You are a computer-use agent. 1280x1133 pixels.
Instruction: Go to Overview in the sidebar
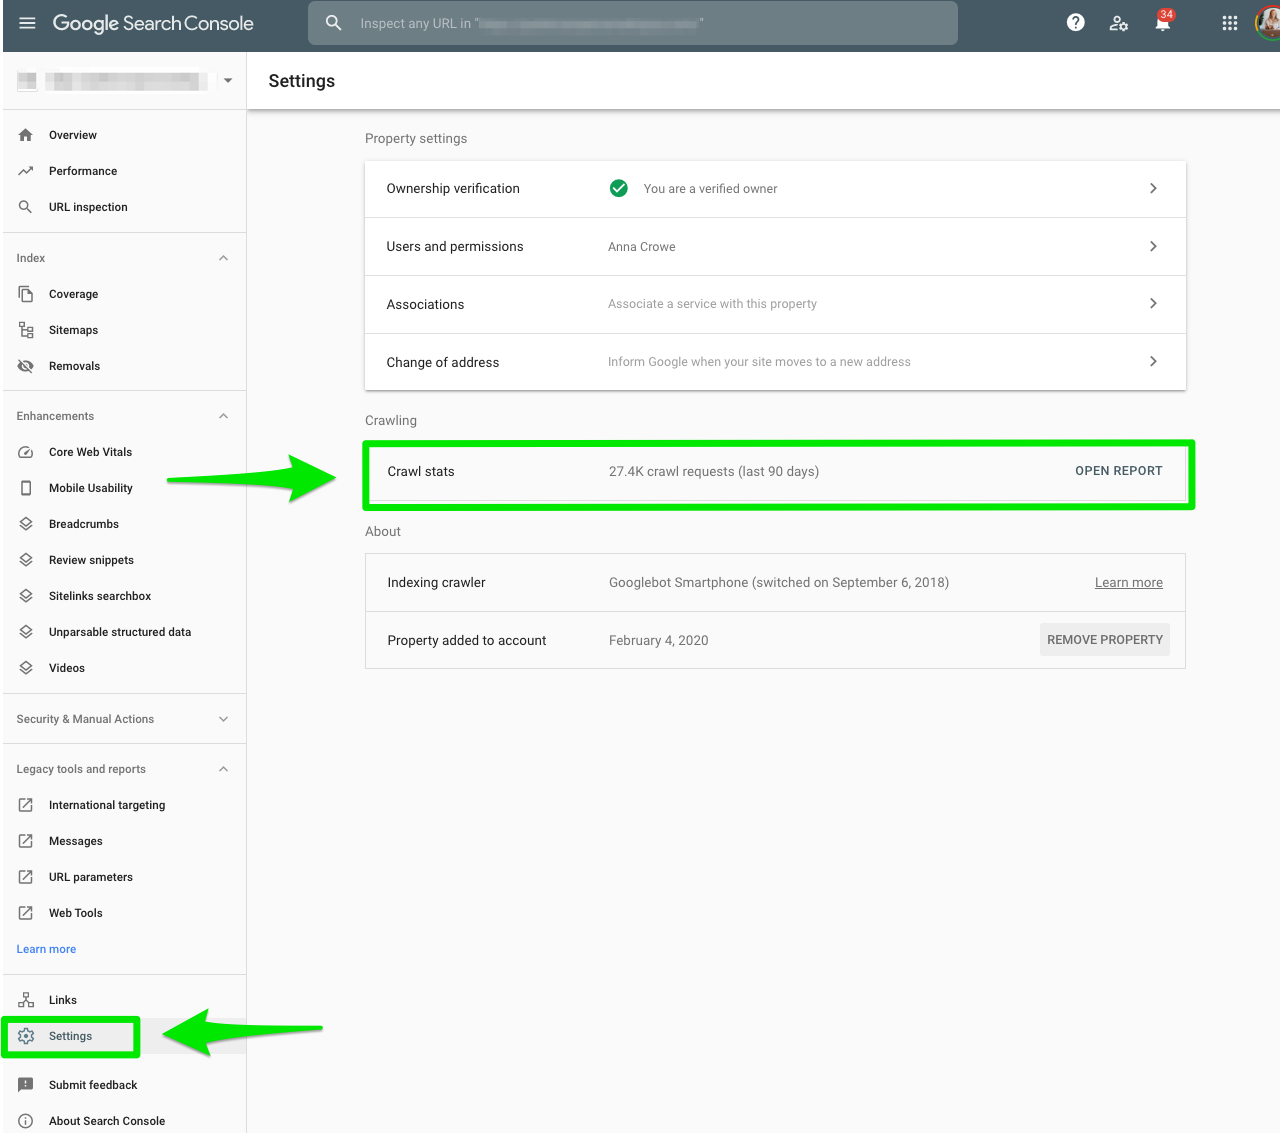(73, 135)
